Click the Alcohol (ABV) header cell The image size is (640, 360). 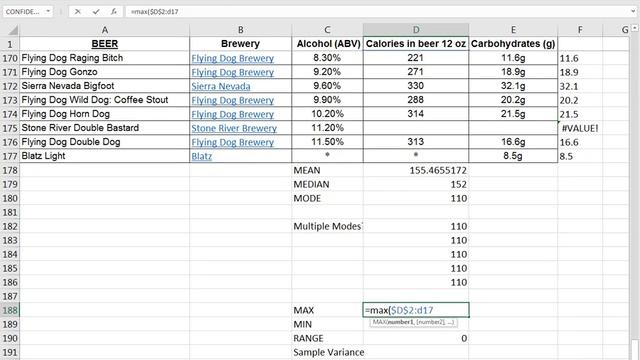327,44
